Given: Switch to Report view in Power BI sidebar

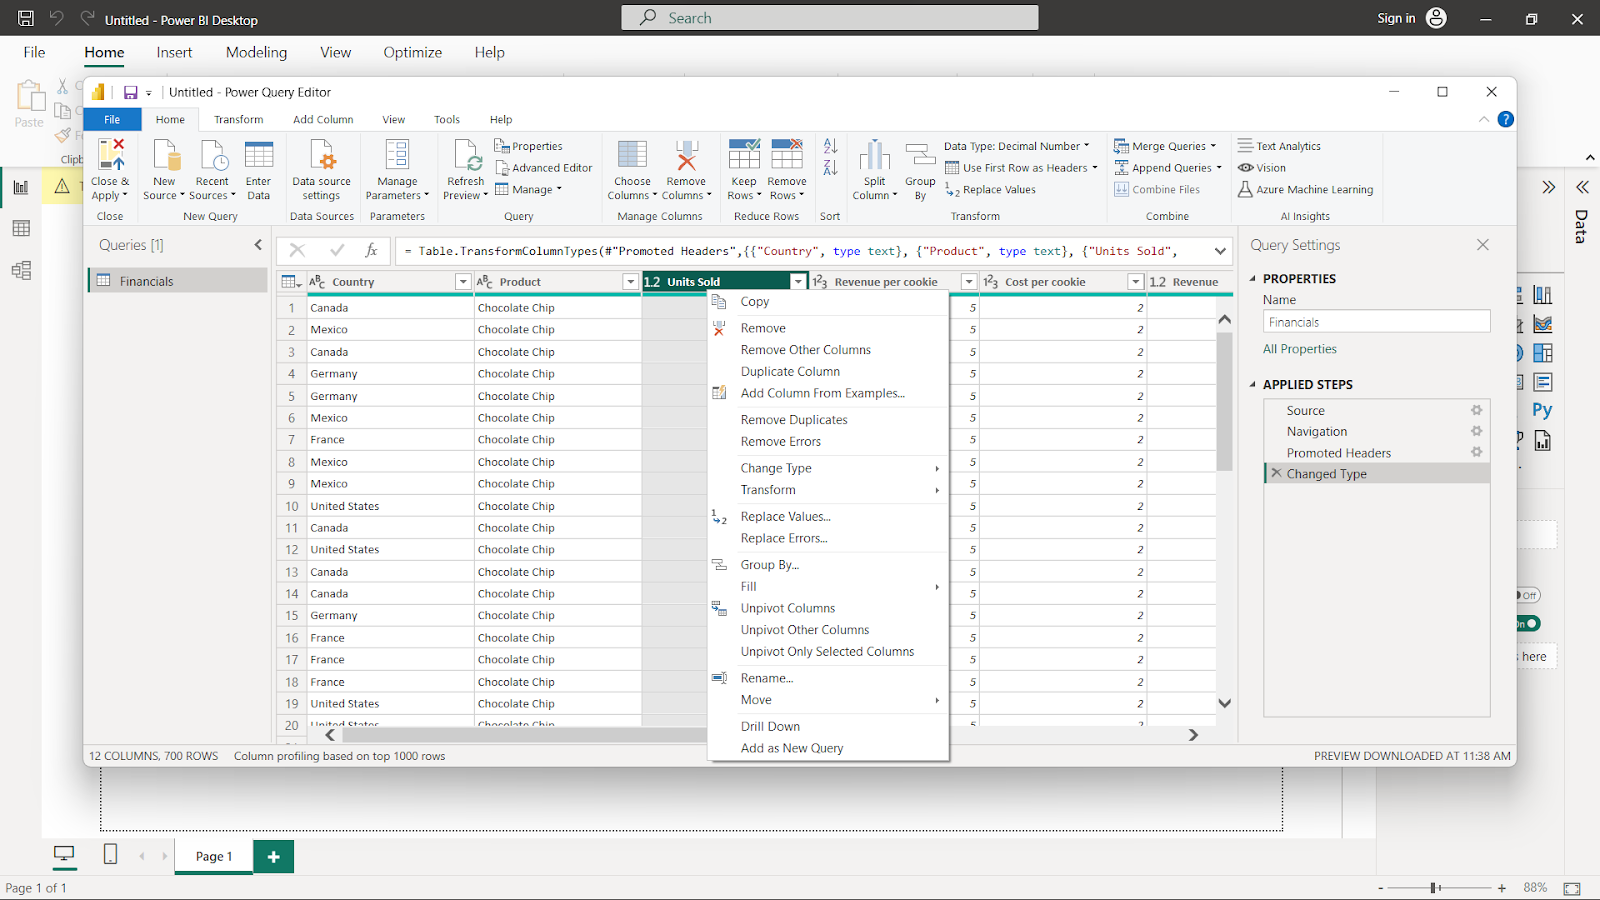Looking at the screenshot, I should coord(21,187).
